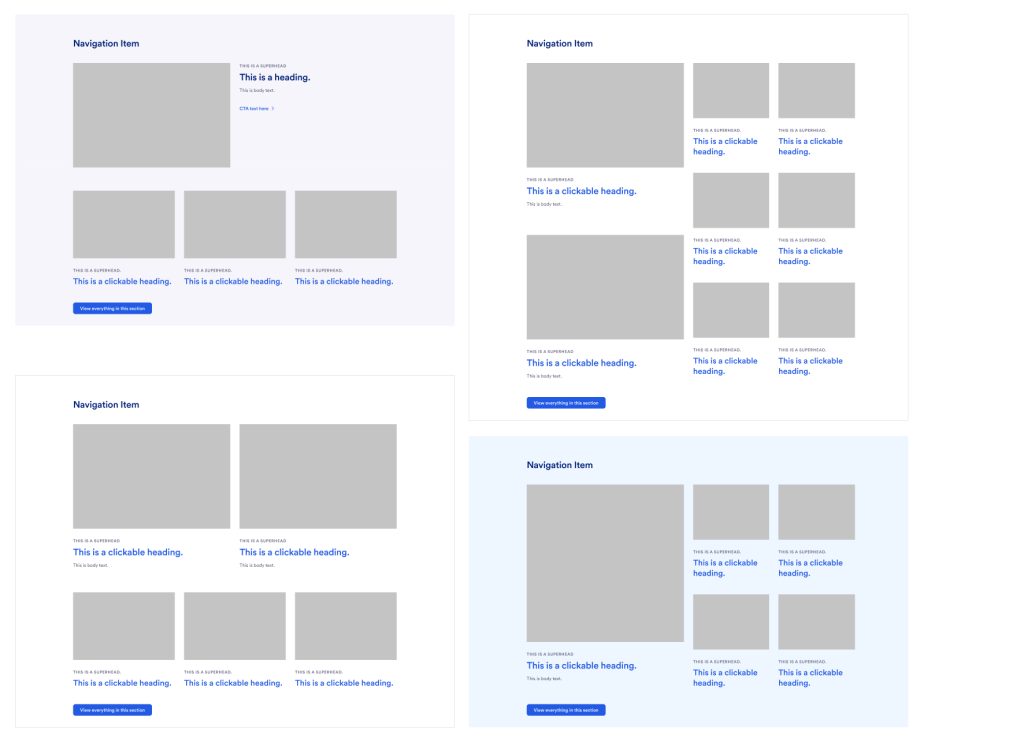The image size is (1024, 742).
Task: Open clickable heading under left large image, two-large-image white panel
Action: [128, 553]
